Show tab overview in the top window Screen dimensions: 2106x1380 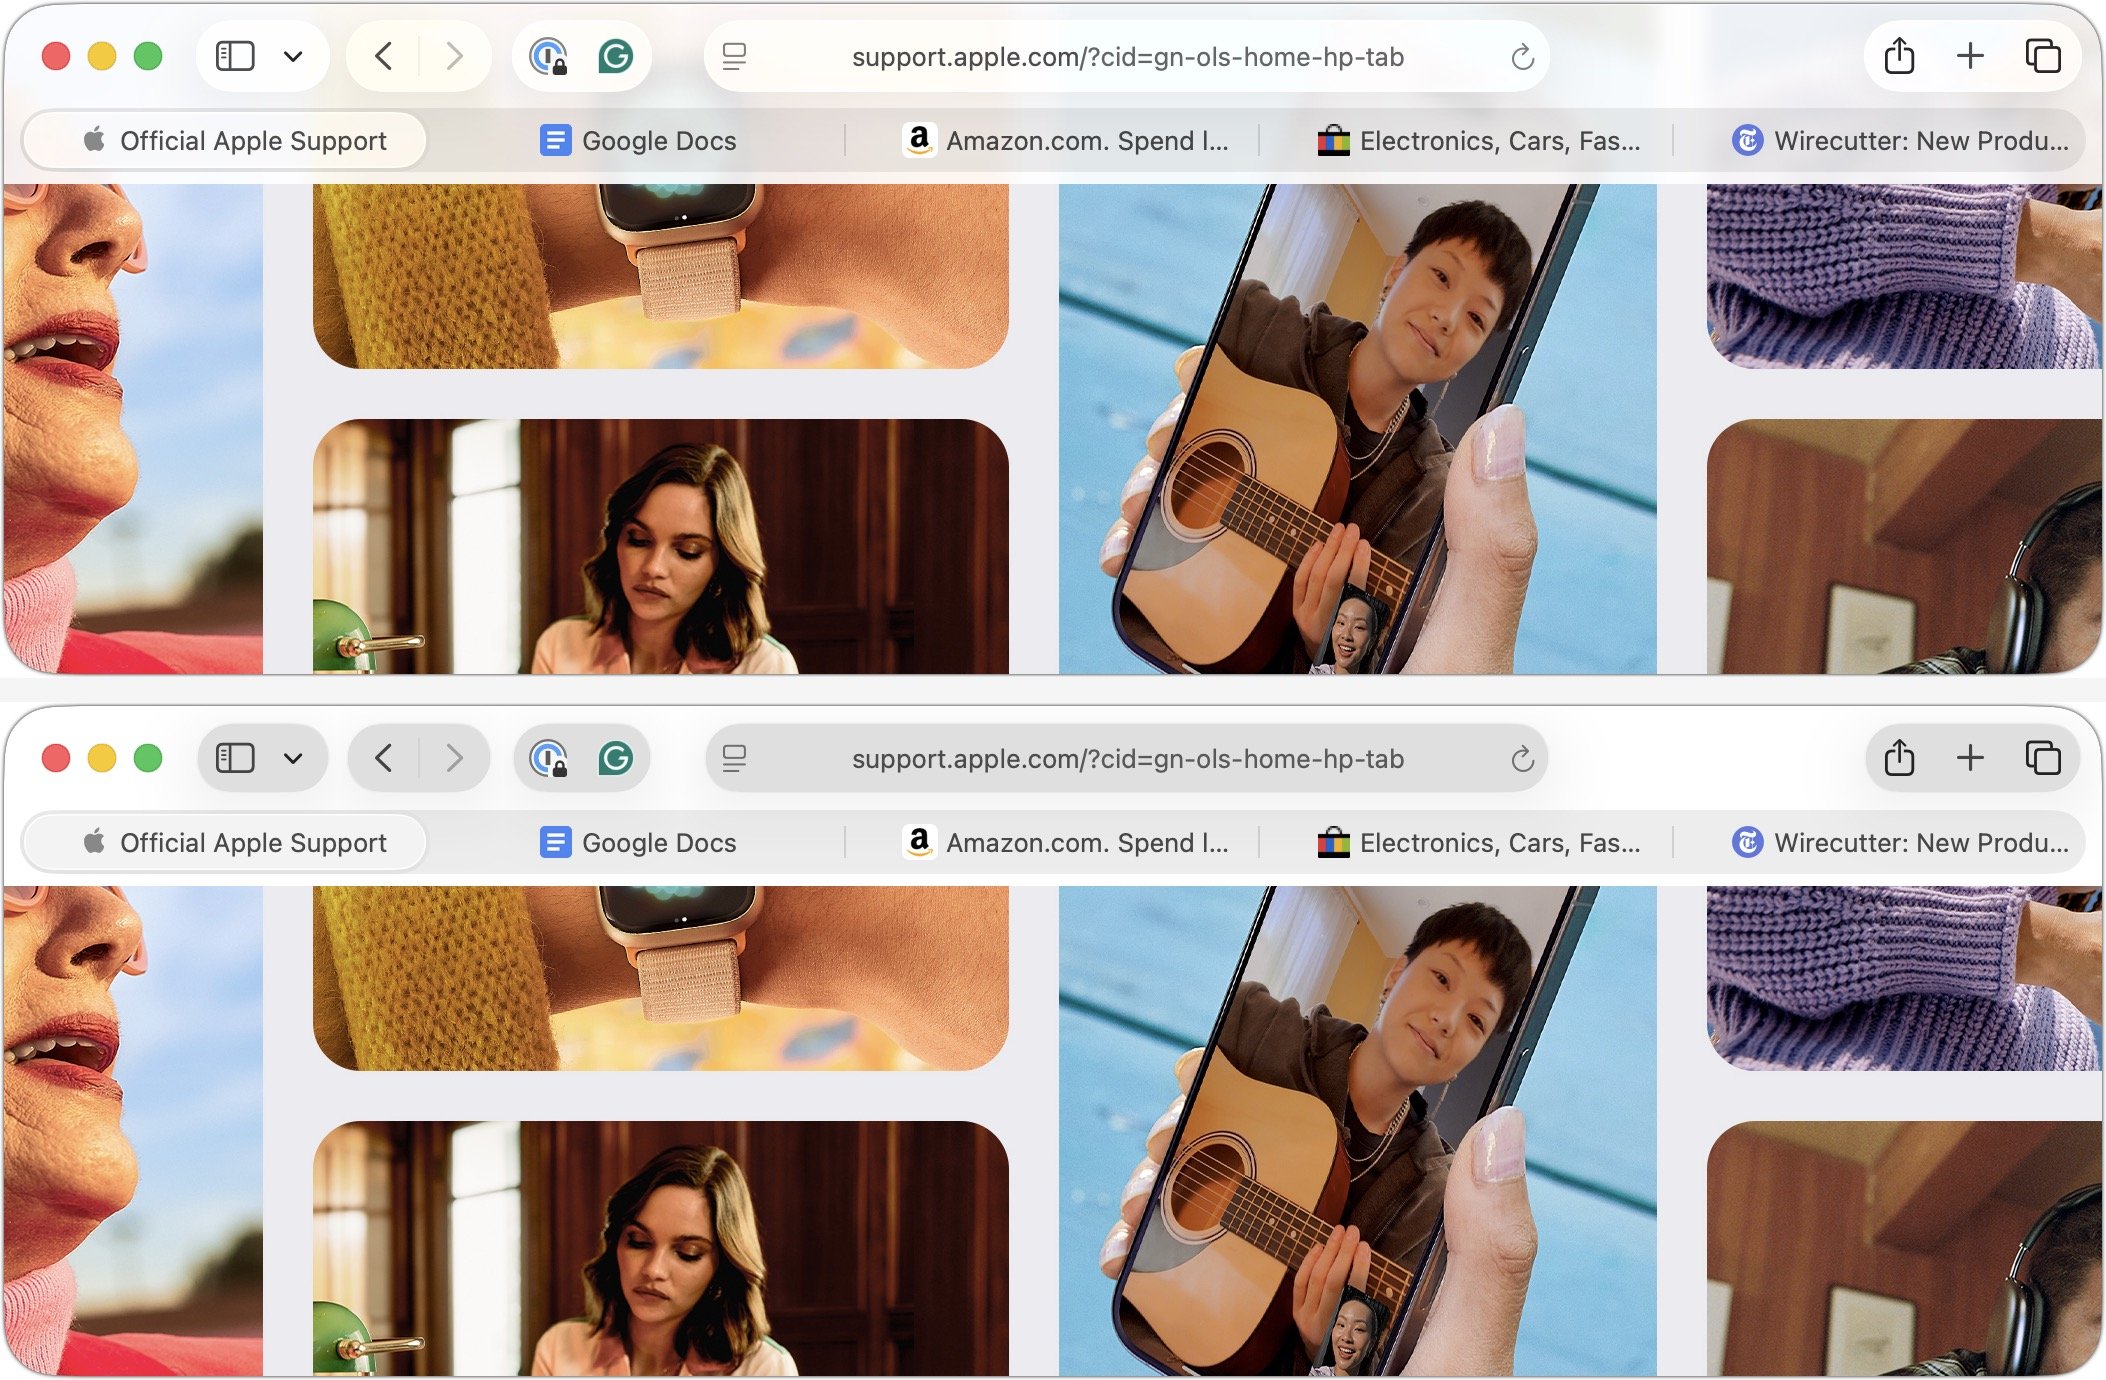pyautogui.click(x=2042, y=56)
